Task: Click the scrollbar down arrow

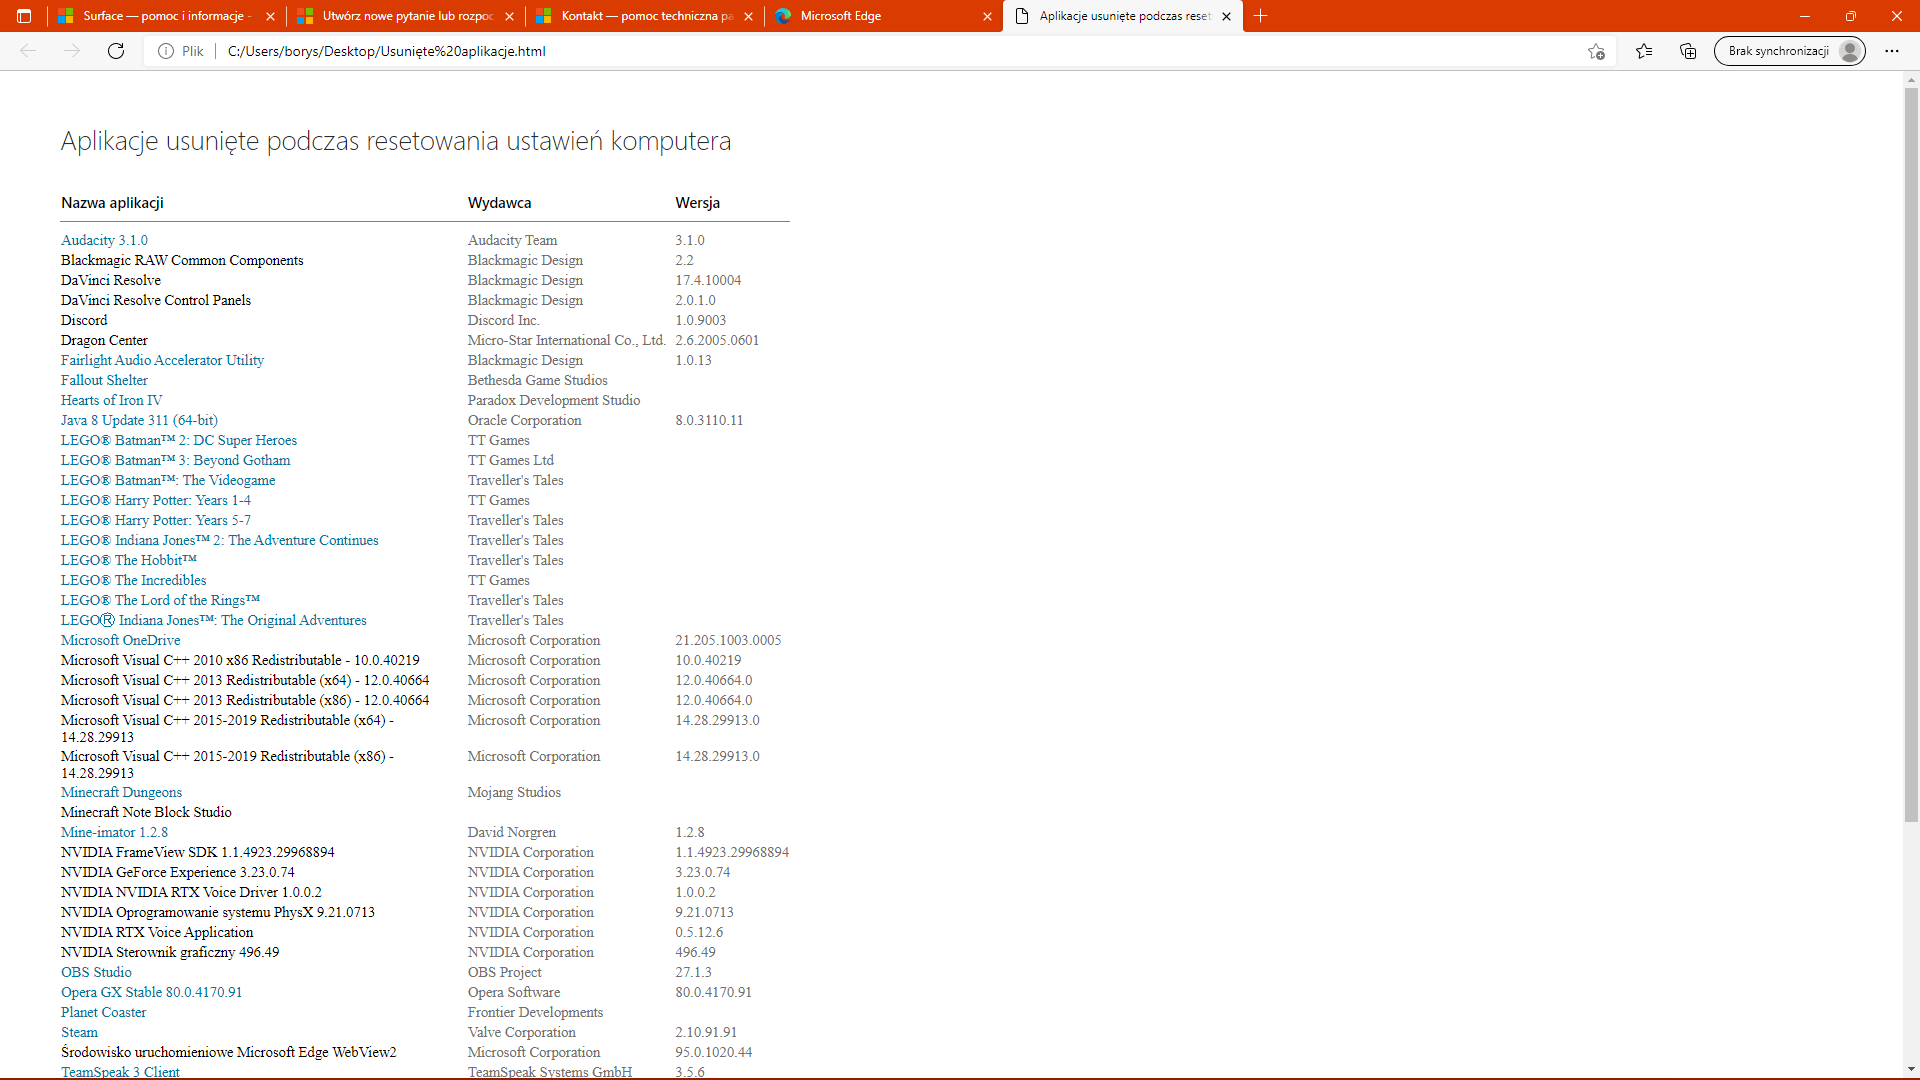Action: click(x=1911, y=1069)
